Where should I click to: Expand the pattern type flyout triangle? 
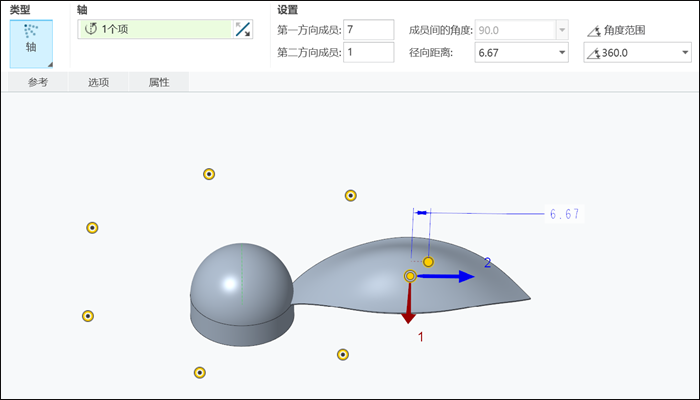[50, 65]
